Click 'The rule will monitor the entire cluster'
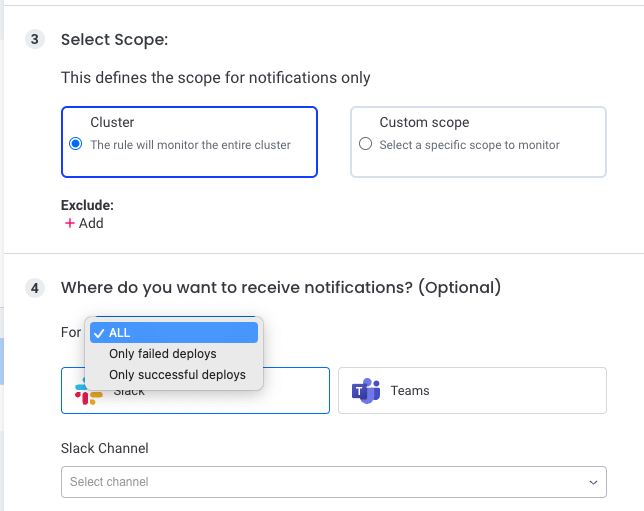Viewport: 644px width, 511px height. (191, 145)
